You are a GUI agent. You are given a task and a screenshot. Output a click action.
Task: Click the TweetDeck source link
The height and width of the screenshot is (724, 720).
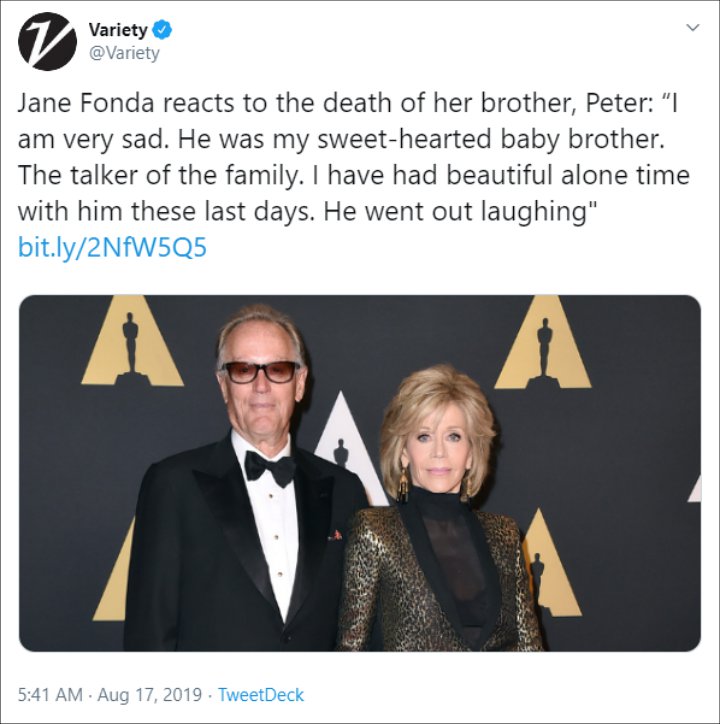[261, 694]
